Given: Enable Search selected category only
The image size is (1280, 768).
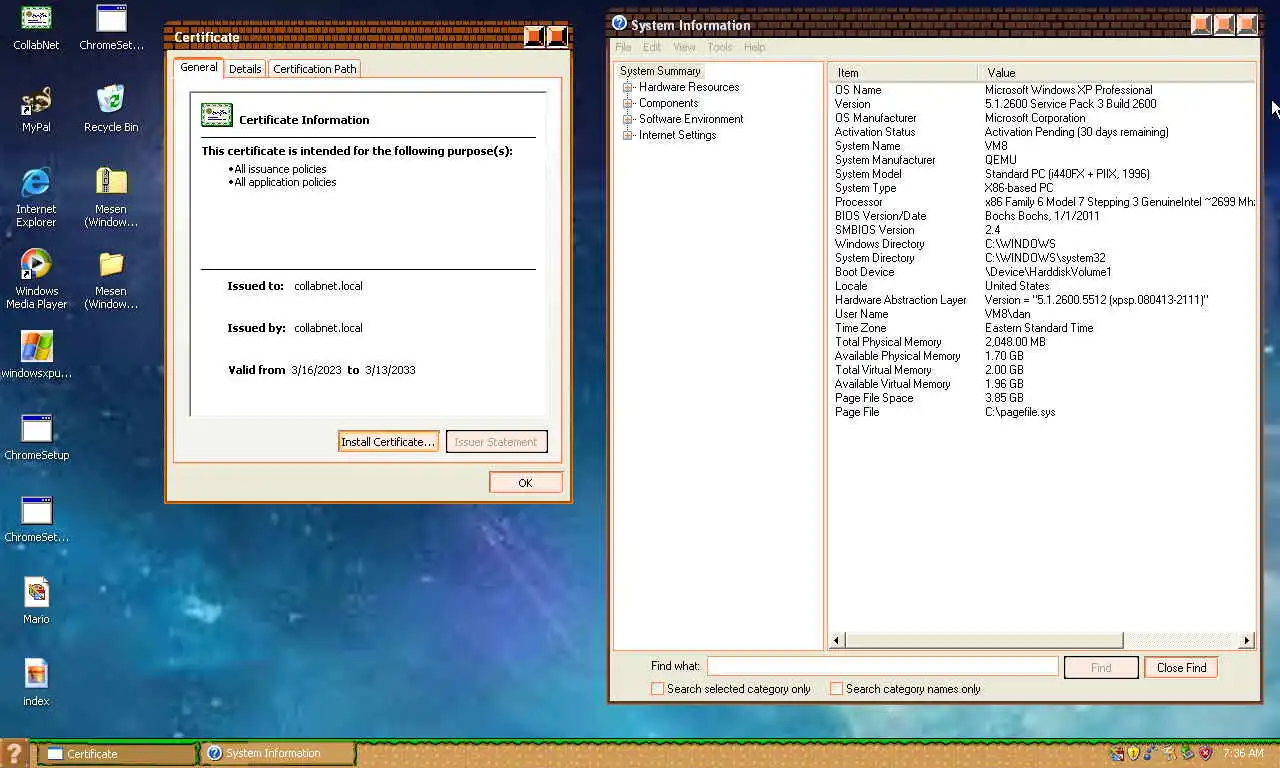Looking at the screenshot, I should point(657,688).
